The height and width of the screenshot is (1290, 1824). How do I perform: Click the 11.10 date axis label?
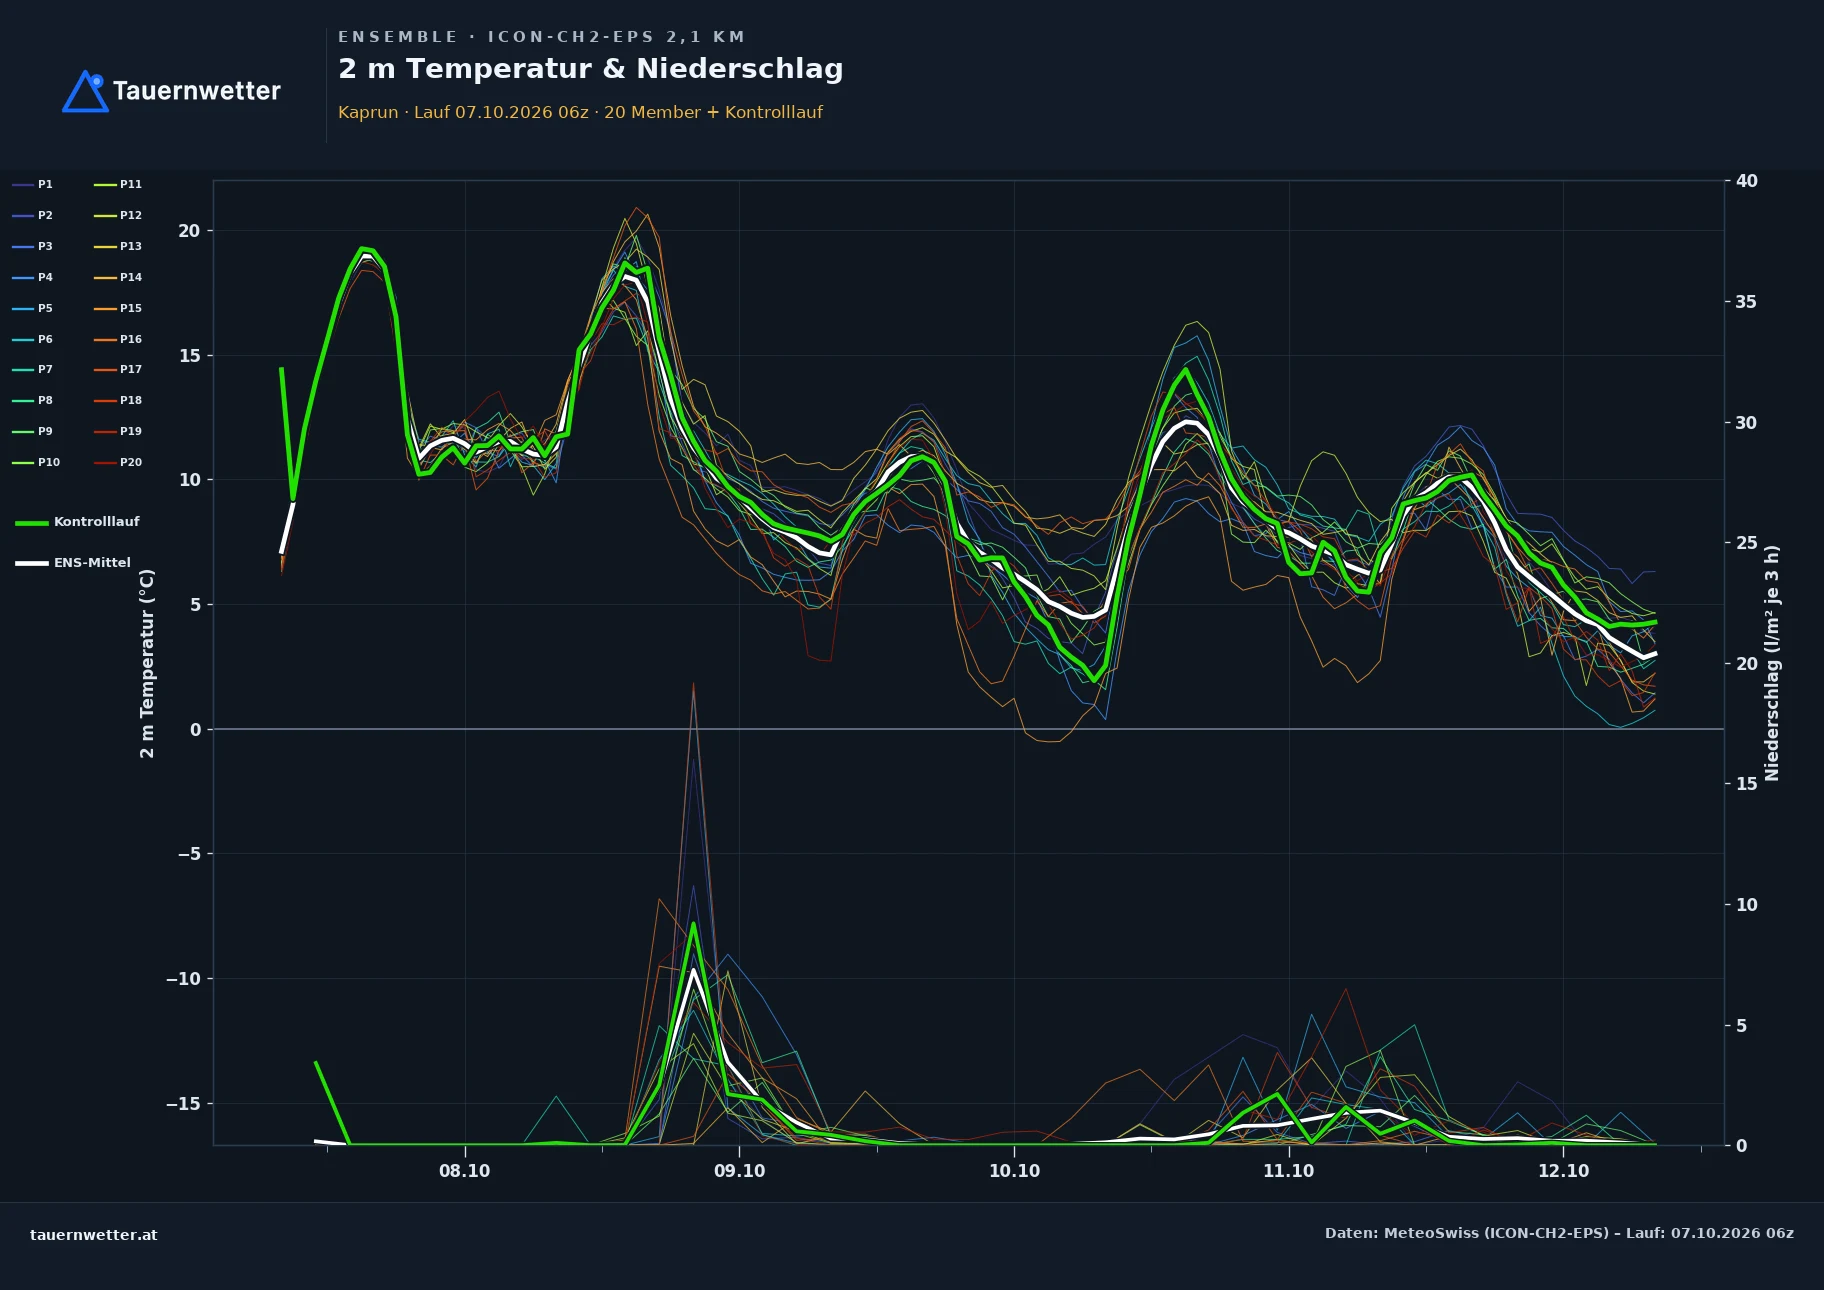pos(1289,1172)
